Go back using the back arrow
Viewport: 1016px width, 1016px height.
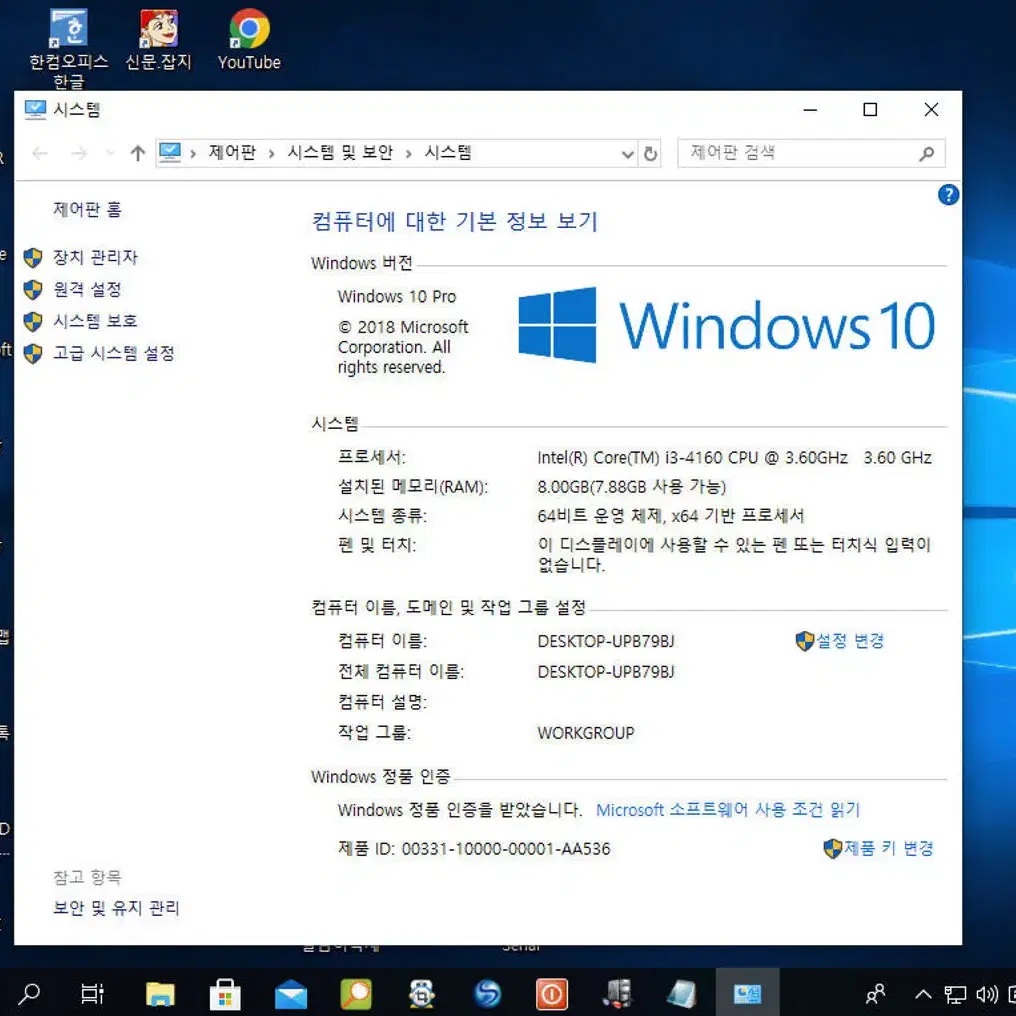pyautogui.click(x=40, y=154)
